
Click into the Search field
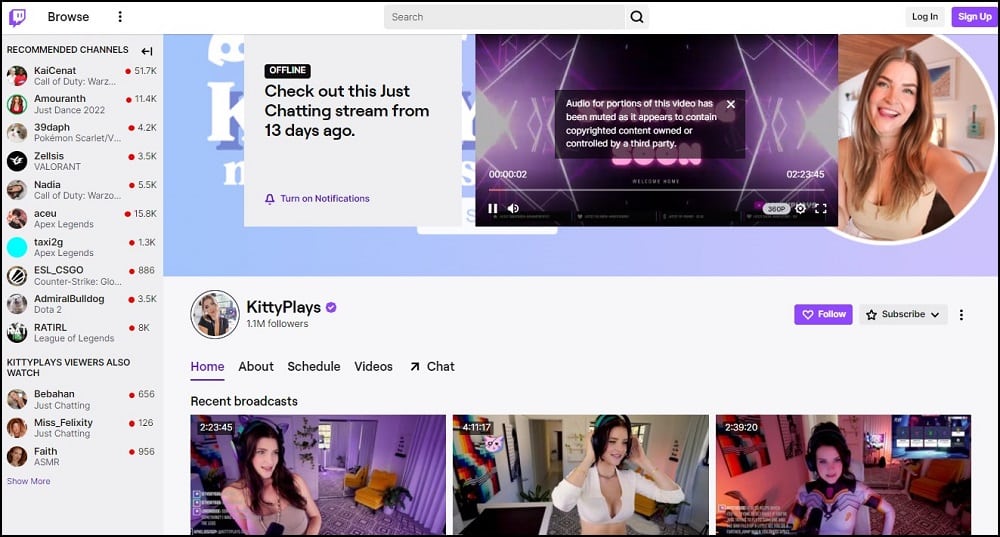coord(504,17)
